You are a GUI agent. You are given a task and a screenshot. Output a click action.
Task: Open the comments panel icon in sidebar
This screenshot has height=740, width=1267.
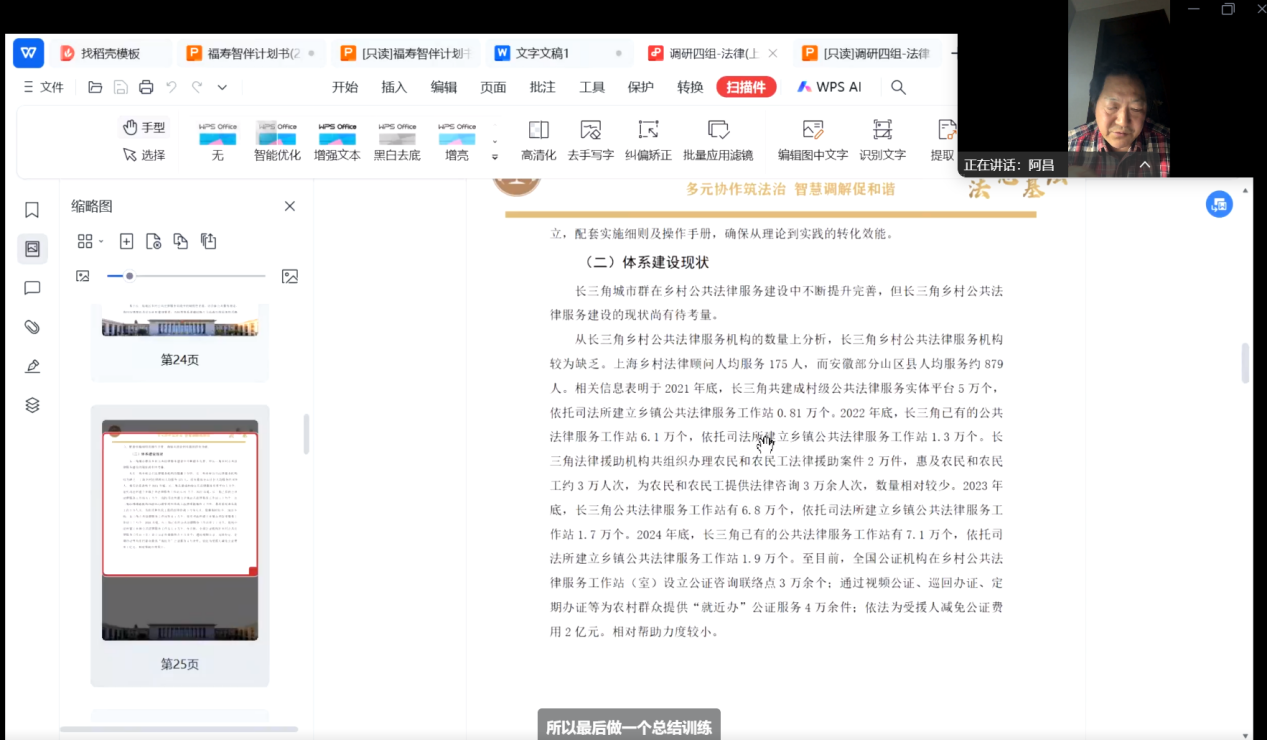32,288
